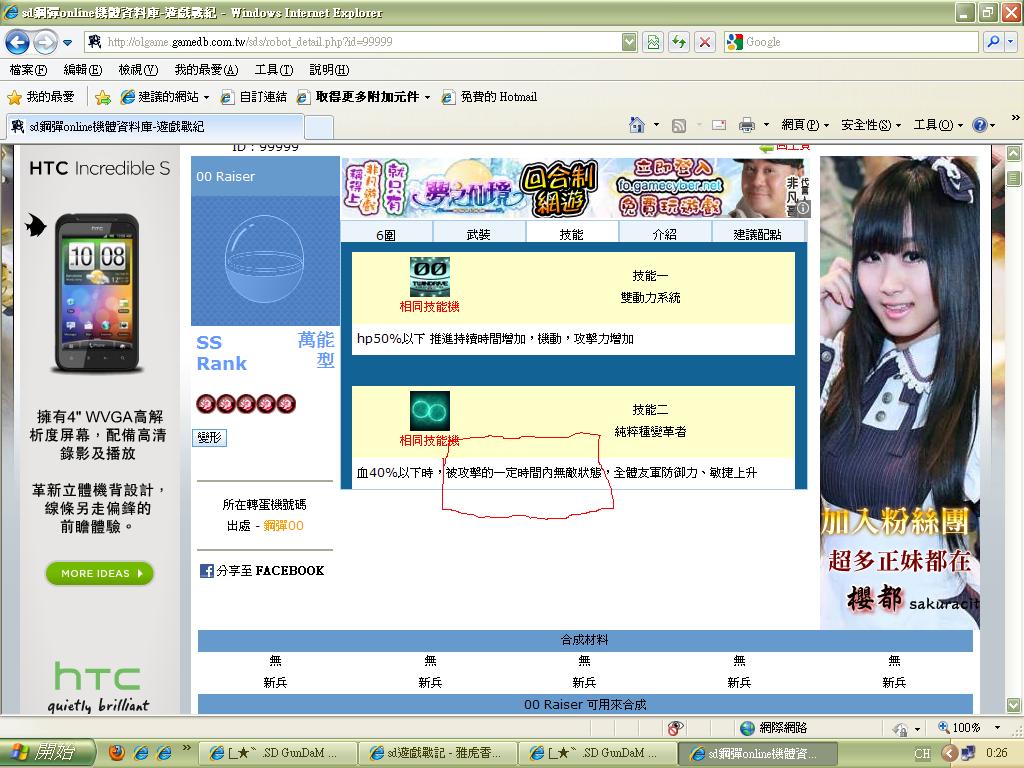
Task: Expand the 取得更多附加元件 dropdown
Action: point(427,97)
